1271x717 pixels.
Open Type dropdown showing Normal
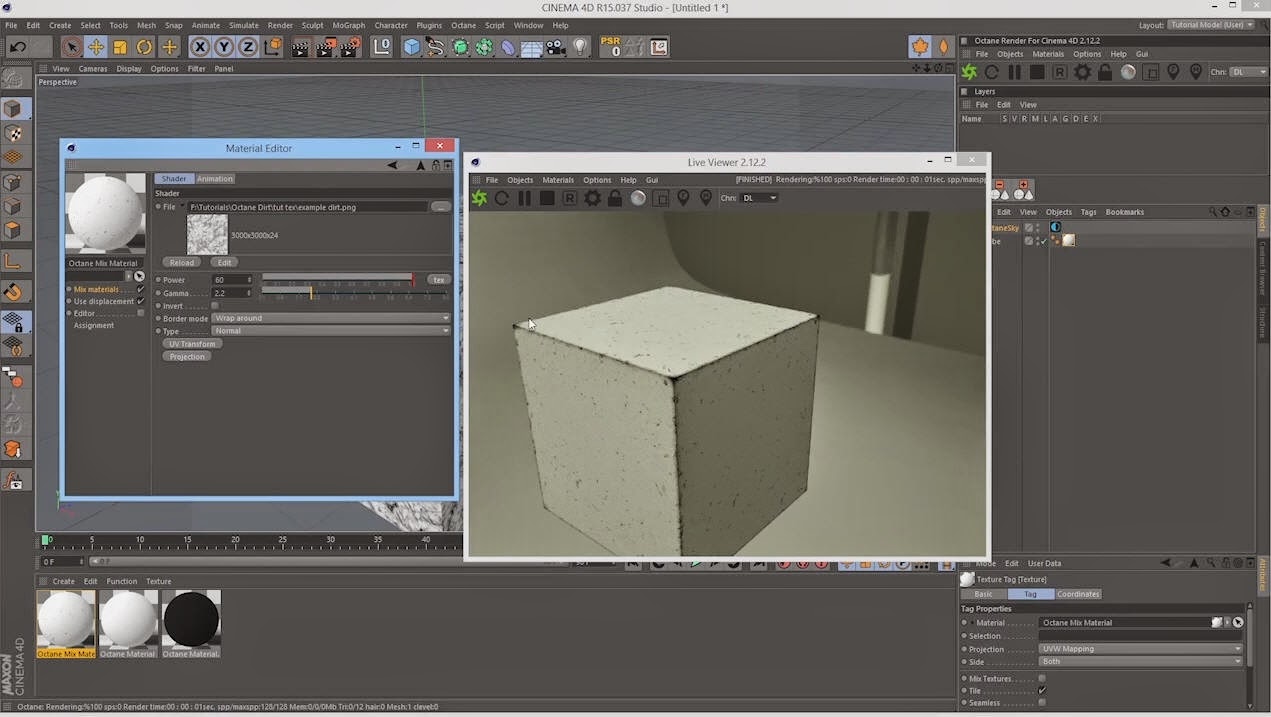click(331, 330)
